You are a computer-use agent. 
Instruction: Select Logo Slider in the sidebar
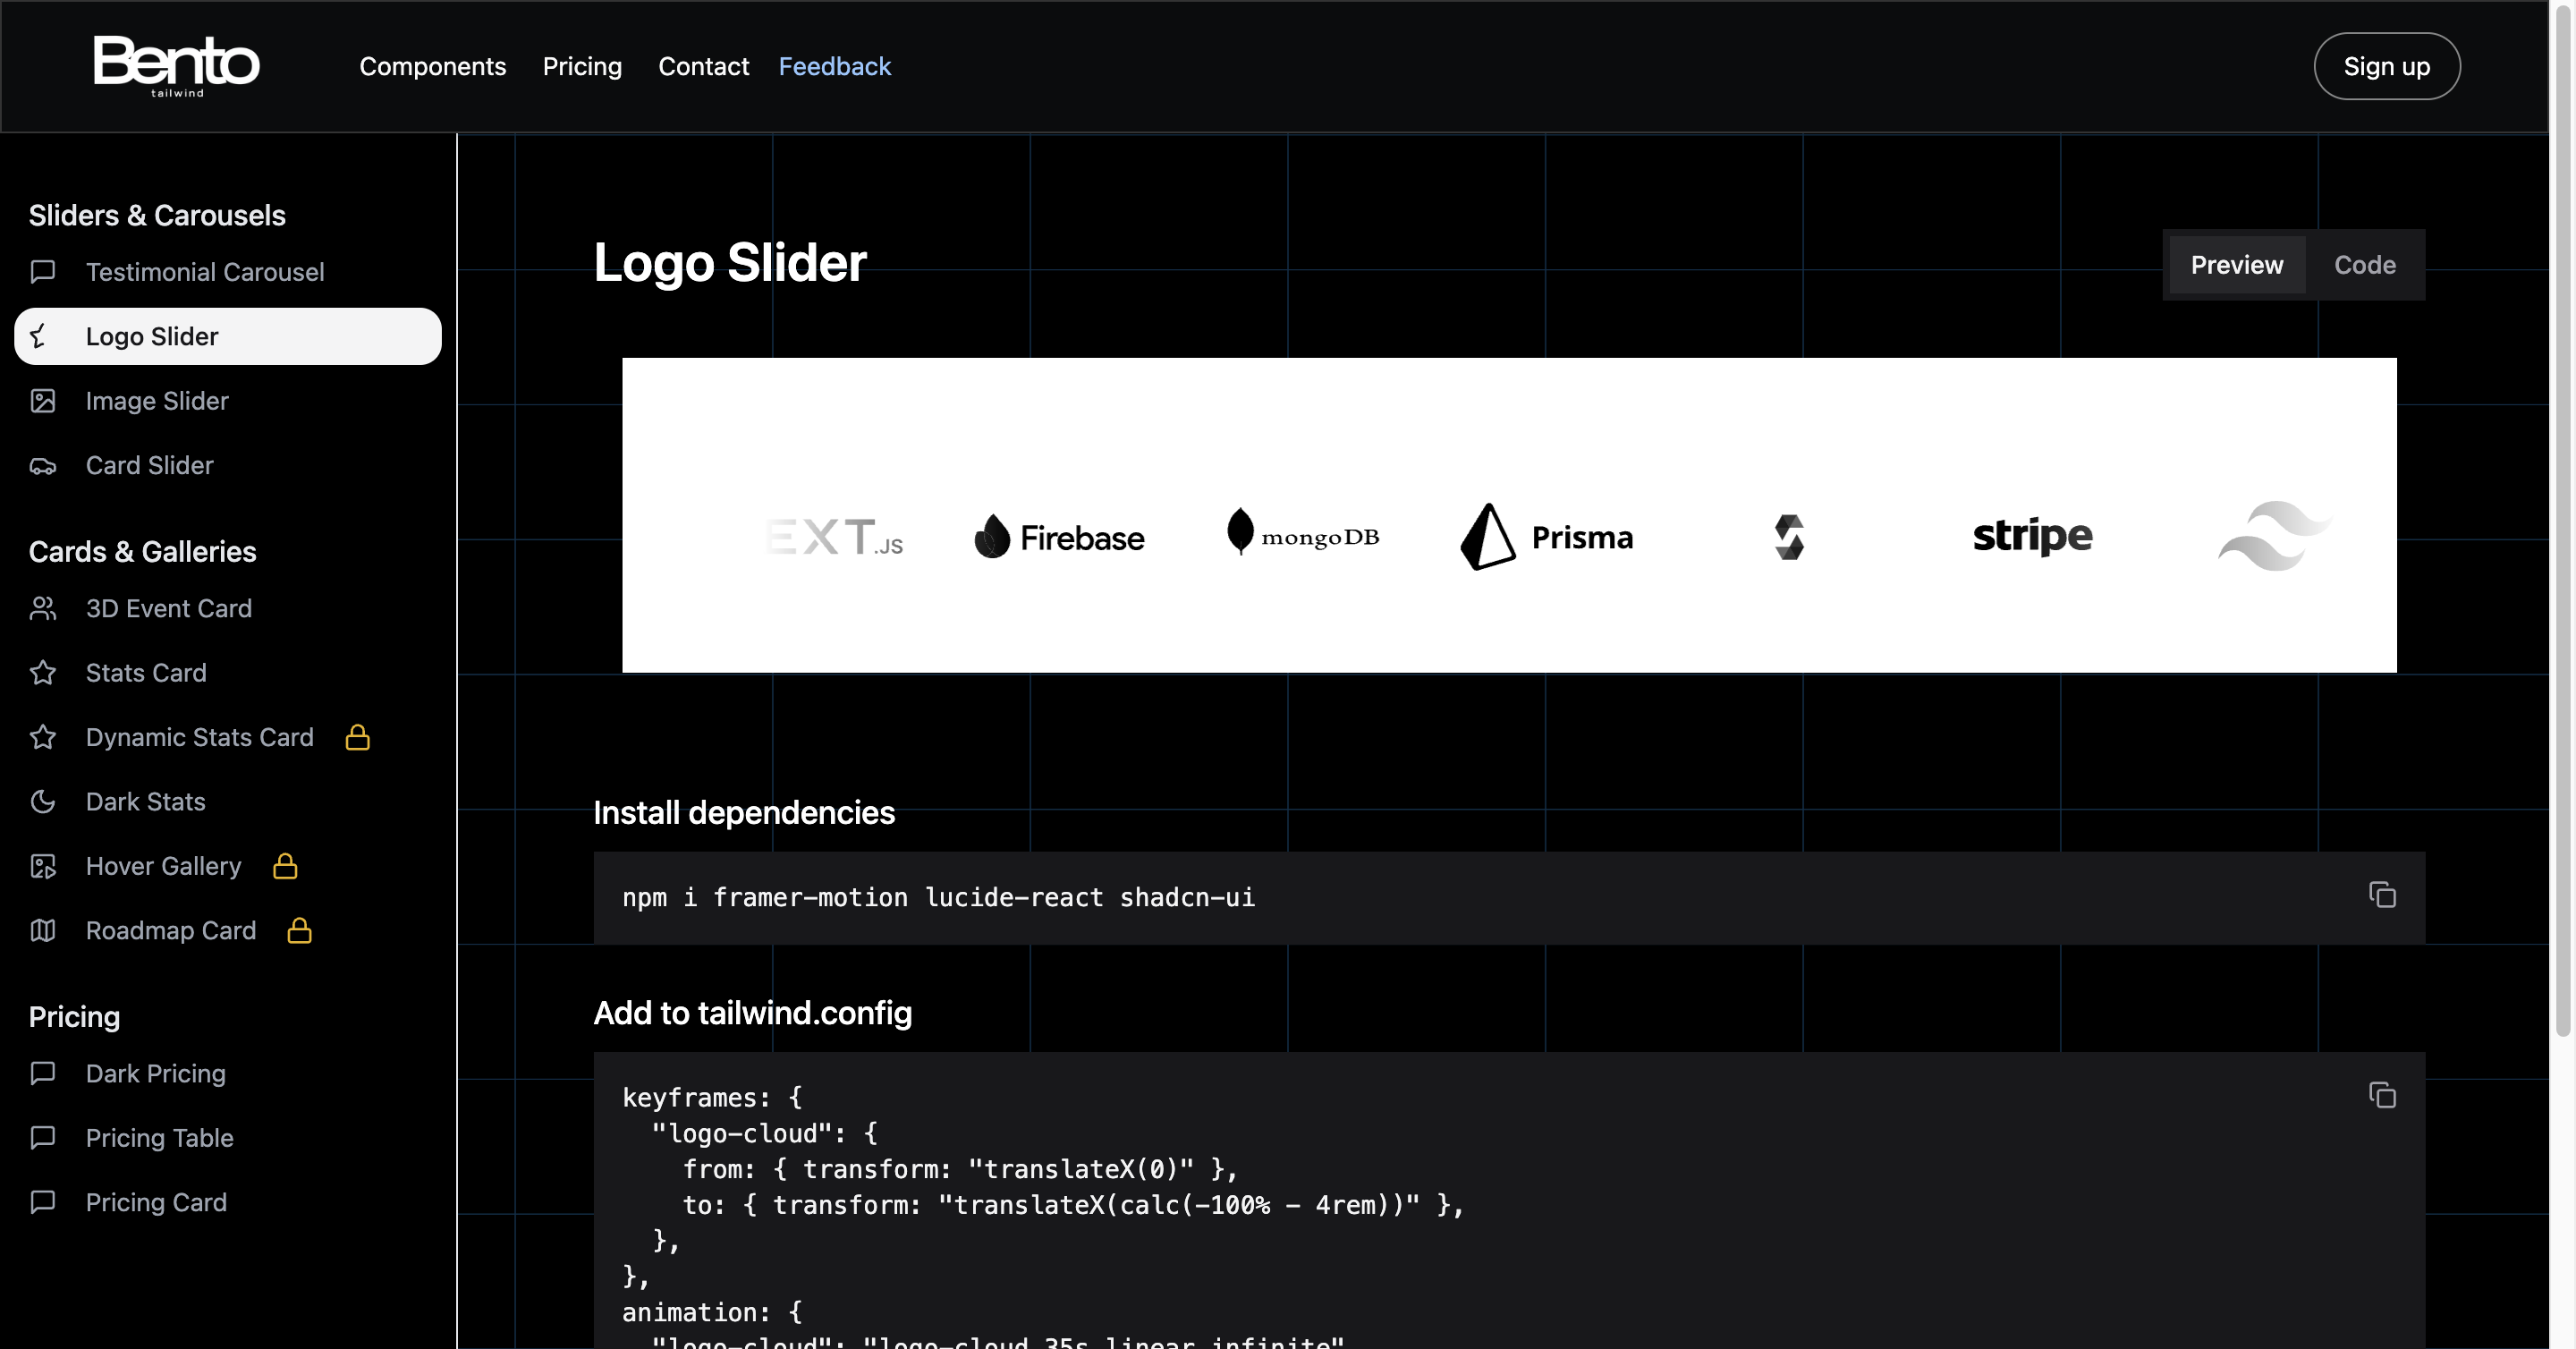pyautogui.click(x=227, y=336)
